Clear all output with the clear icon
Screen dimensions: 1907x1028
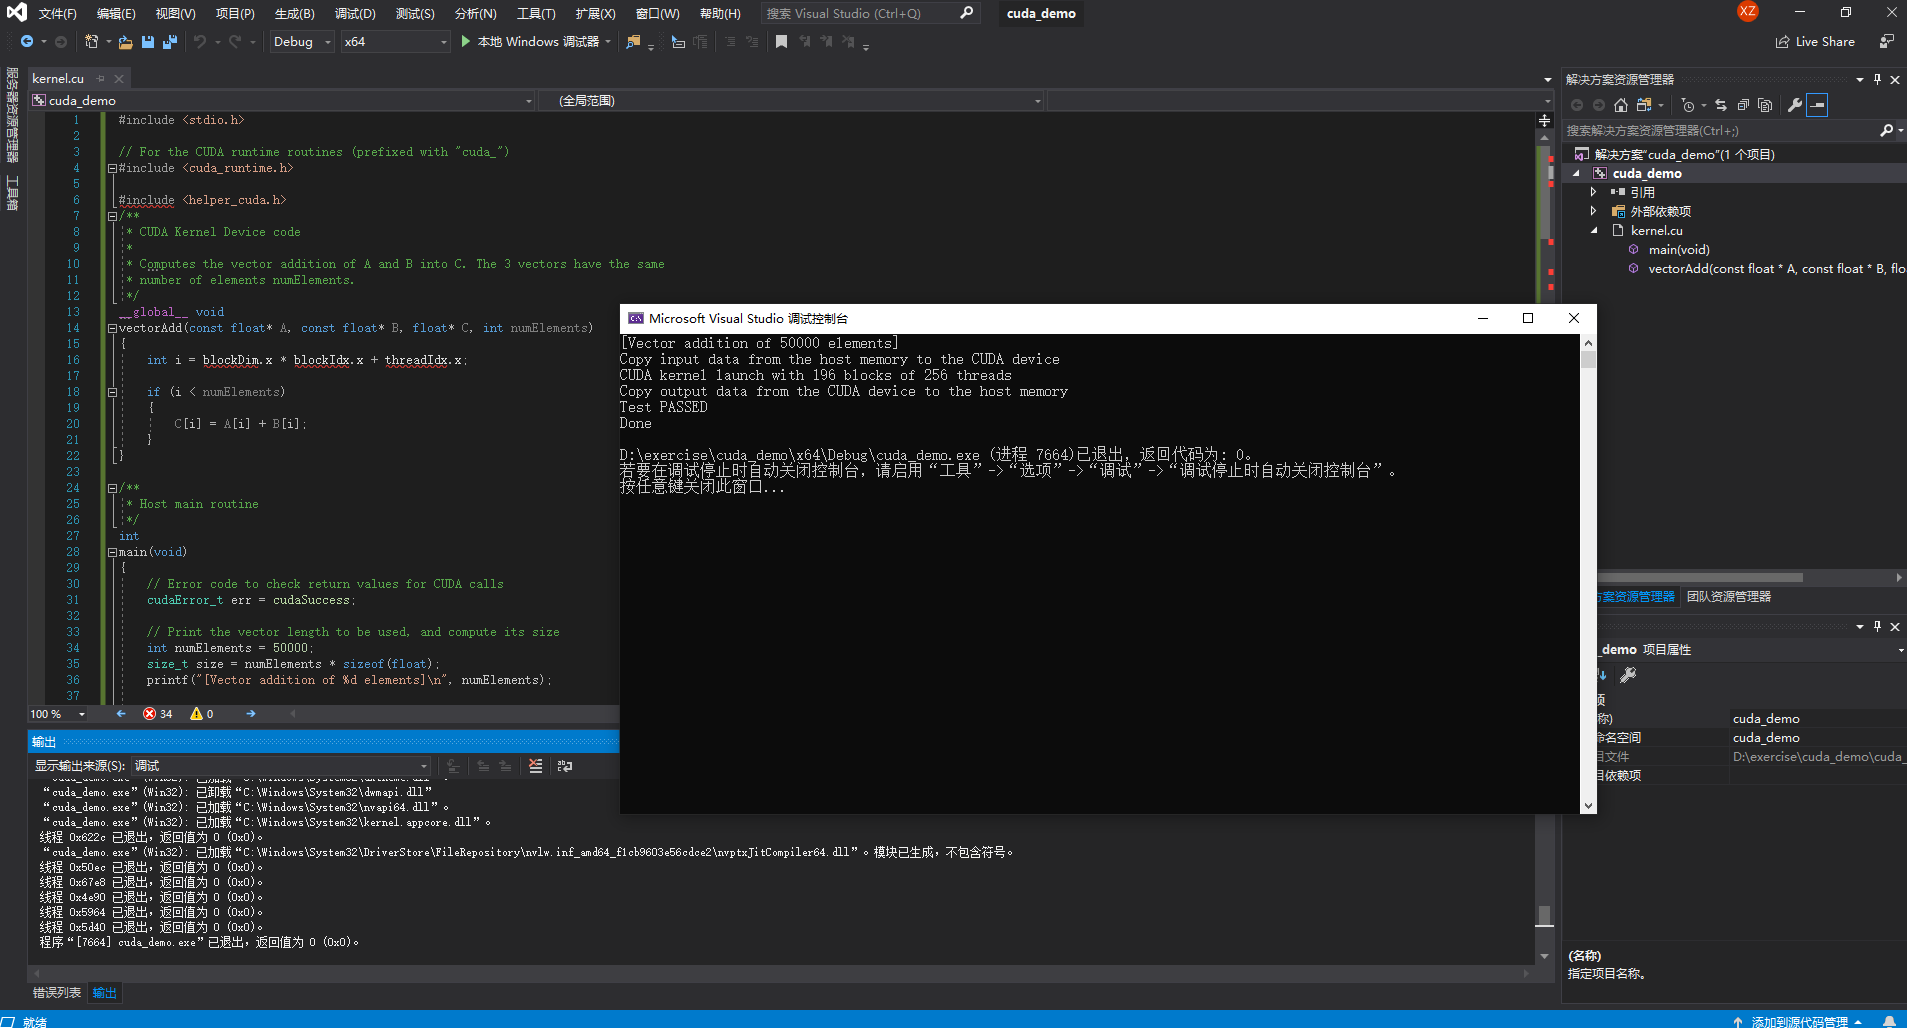536,766
